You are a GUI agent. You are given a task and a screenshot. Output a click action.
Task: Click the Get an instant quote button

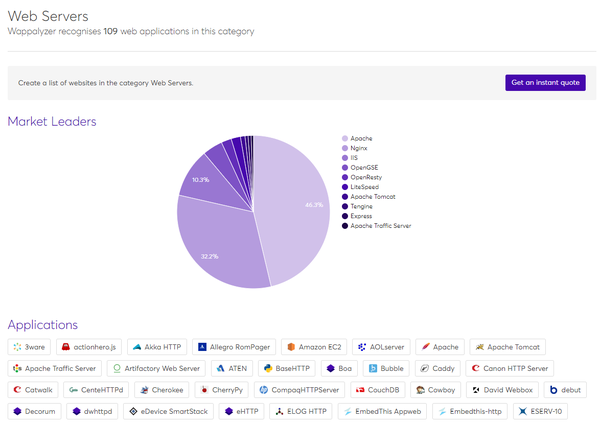545,83
